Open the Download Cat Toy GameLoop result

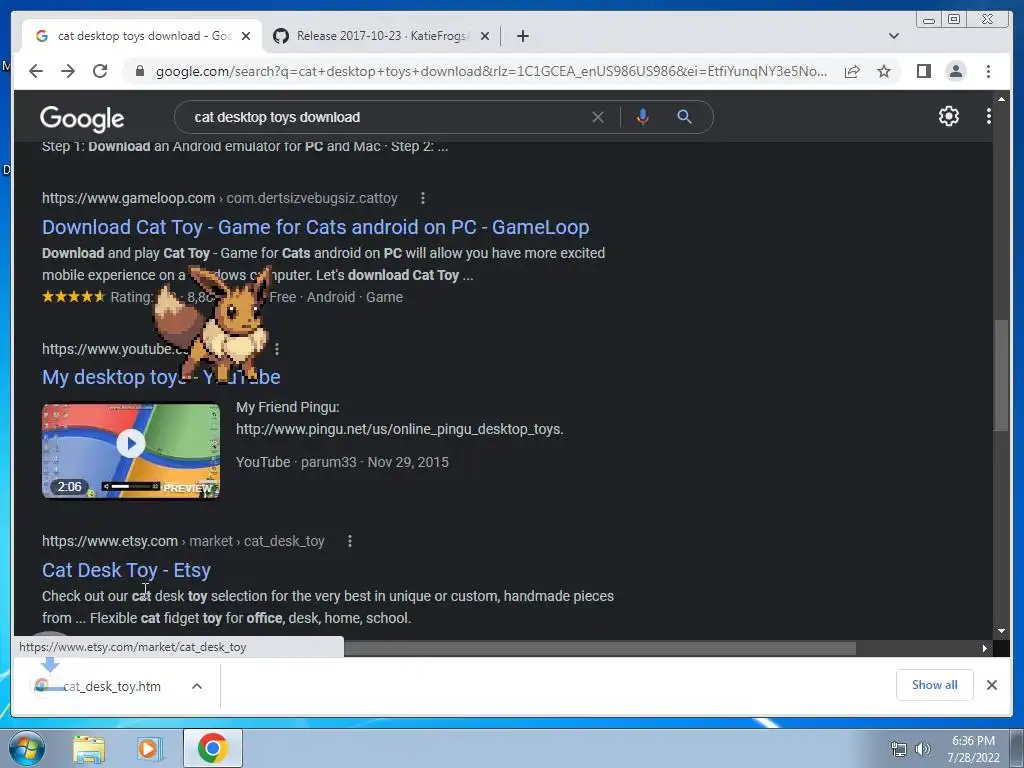tap(315, 227)
